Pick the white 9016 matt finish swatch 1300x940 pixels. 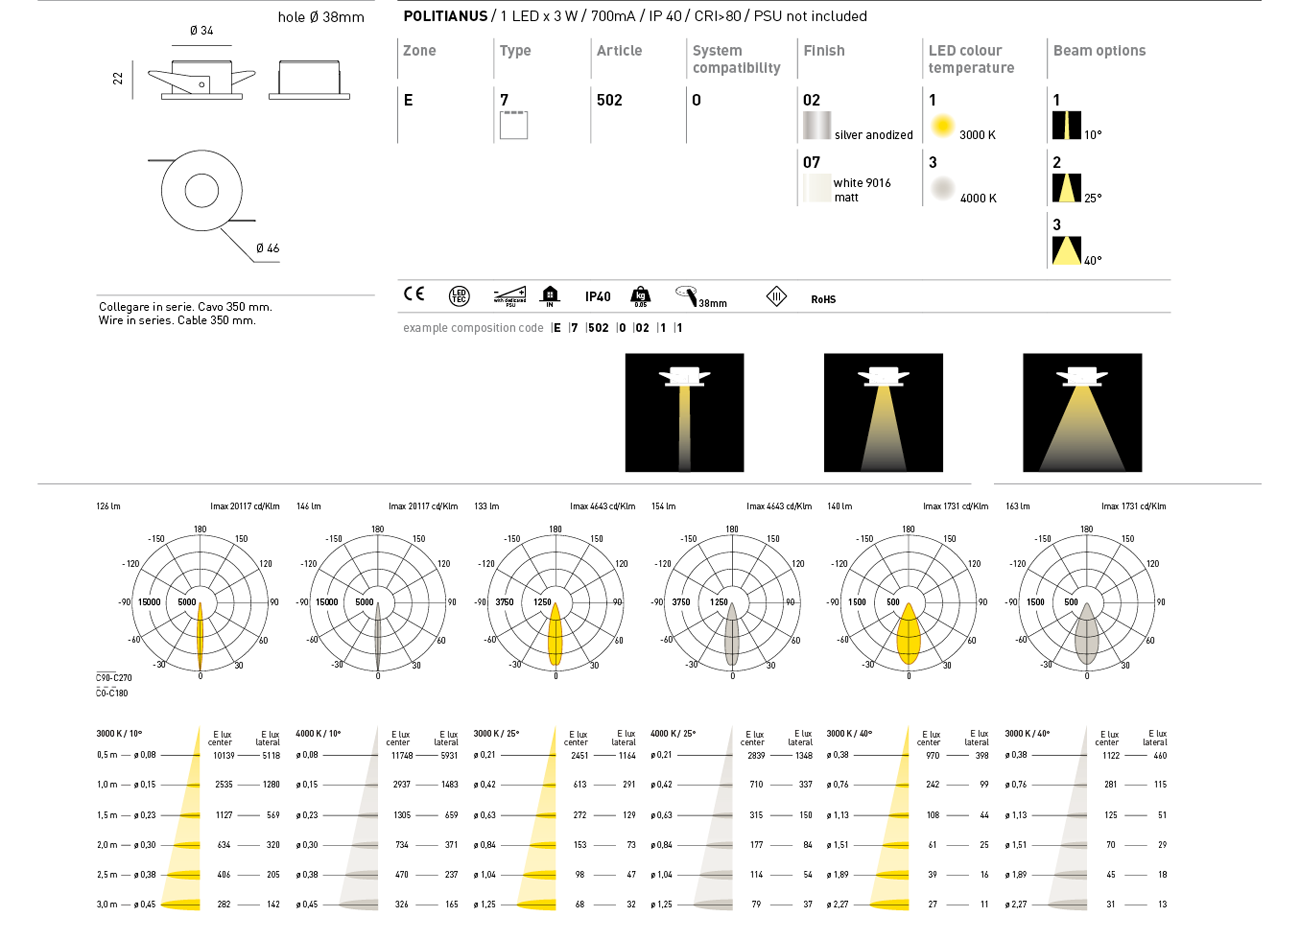816,188
